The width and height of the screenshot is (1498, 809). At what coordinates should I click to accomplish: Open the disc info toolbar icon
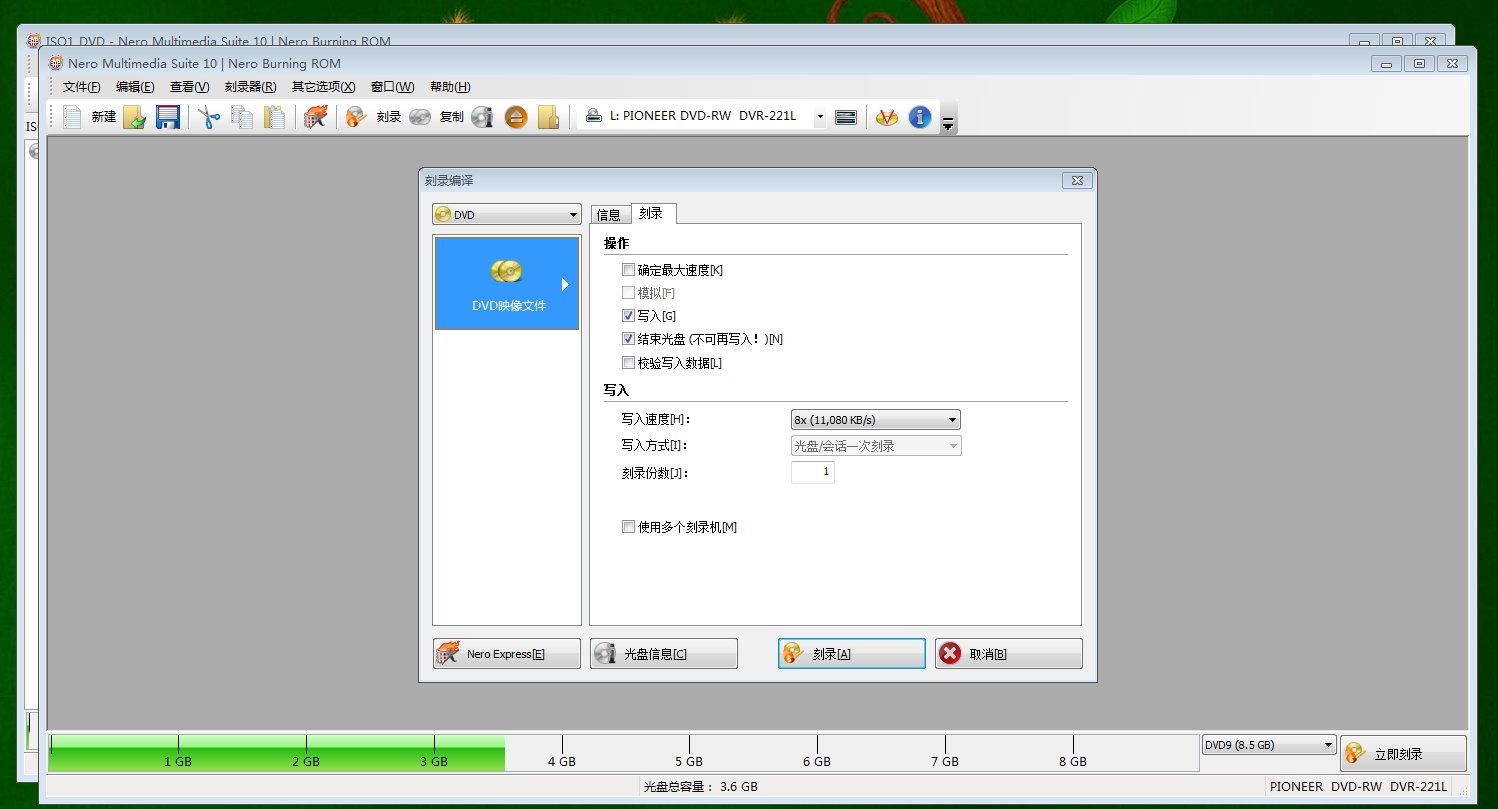coord(484,117)
